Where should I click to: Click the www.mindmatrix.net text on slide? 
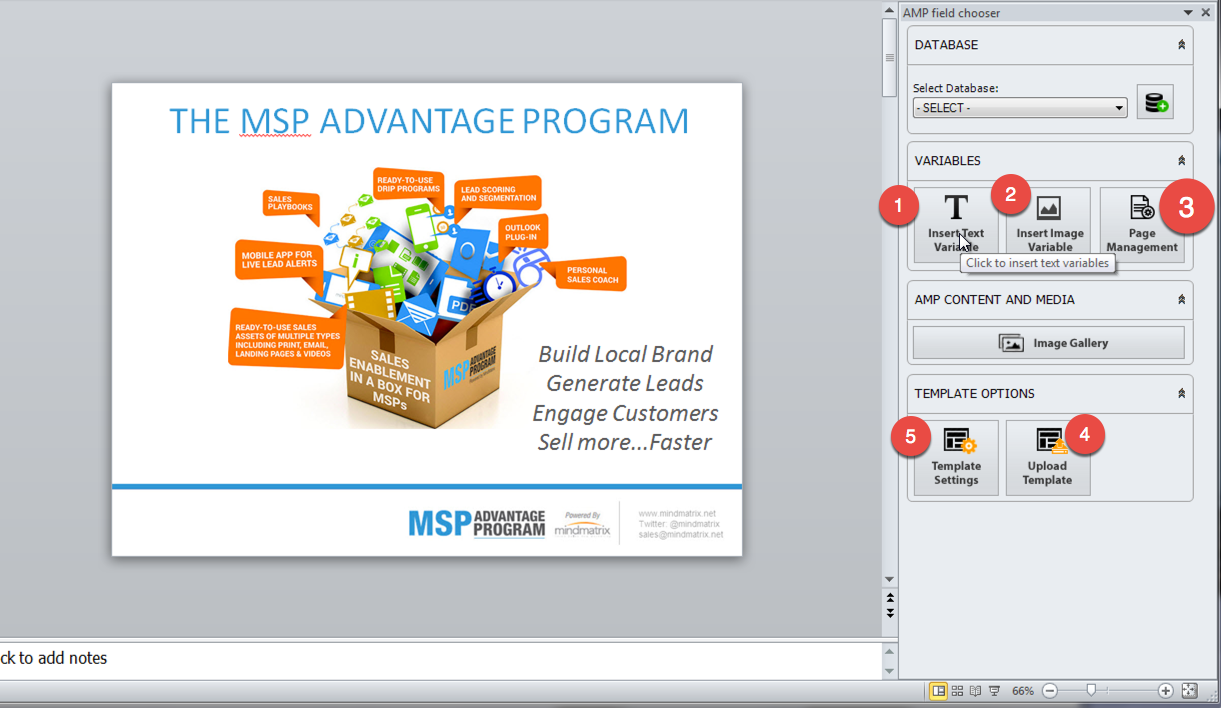point(677,513)
